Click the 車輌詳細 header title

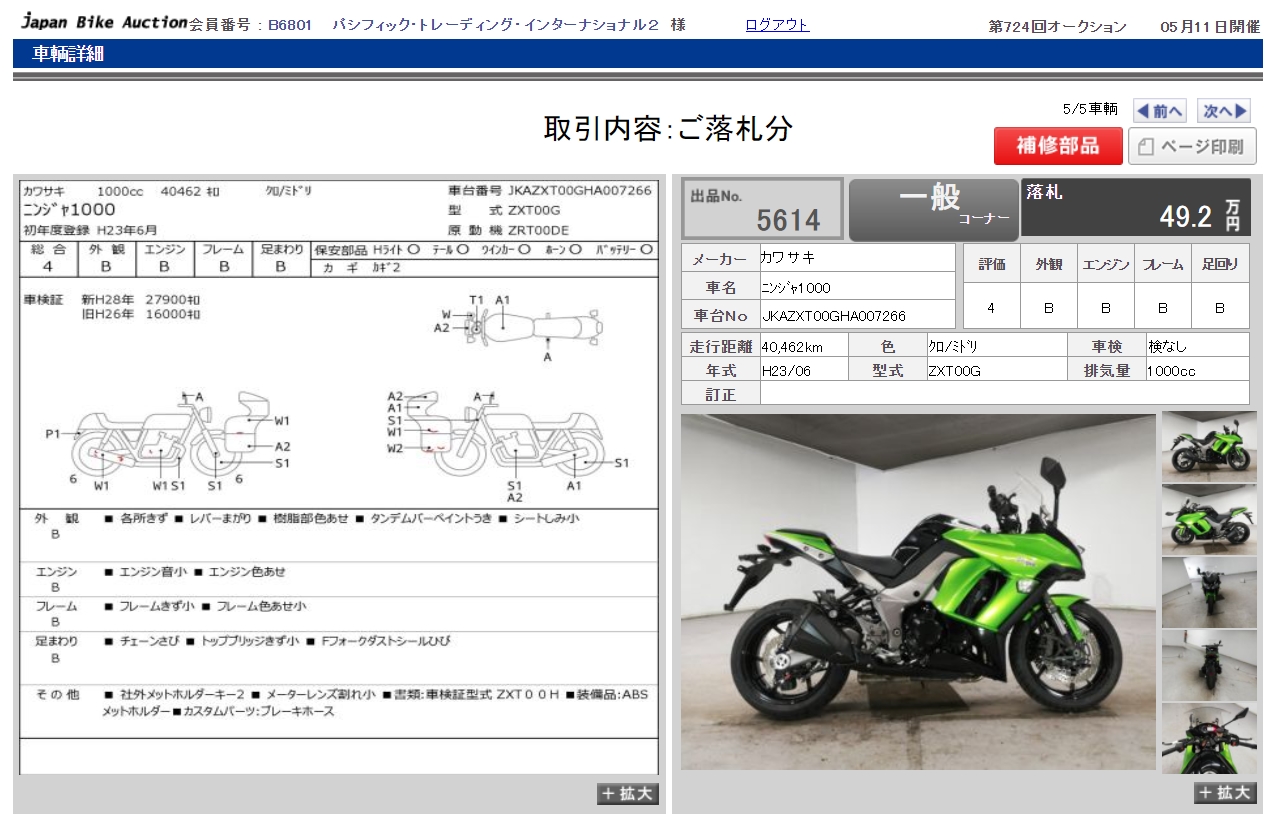(x=68, y=54)
